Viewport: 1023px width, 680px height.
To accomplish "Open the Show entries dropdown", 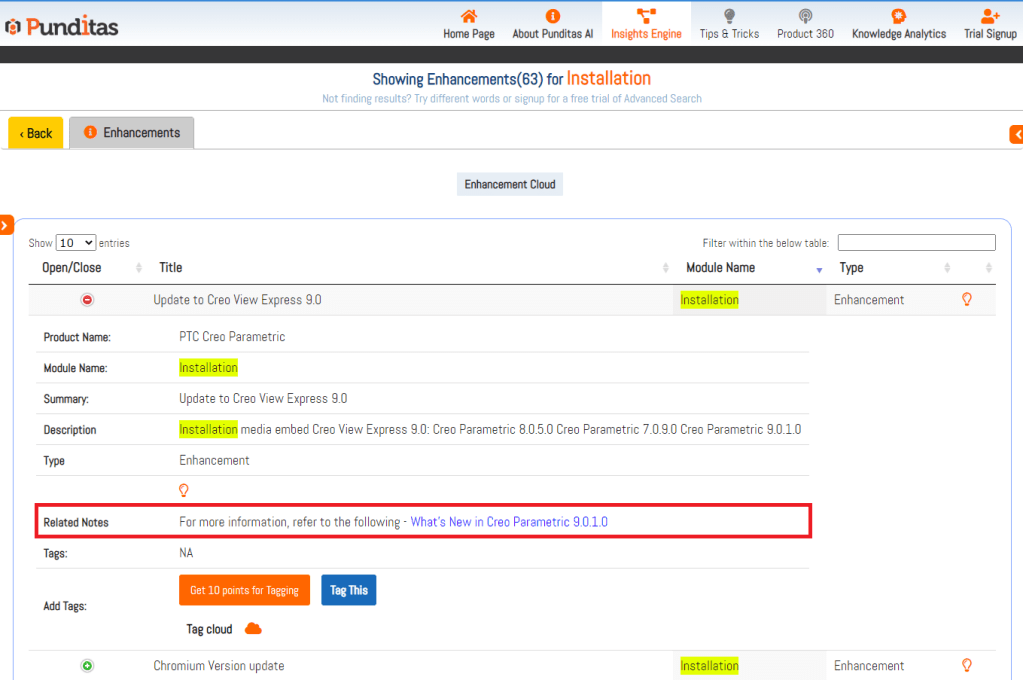I will tap(76, 243).
